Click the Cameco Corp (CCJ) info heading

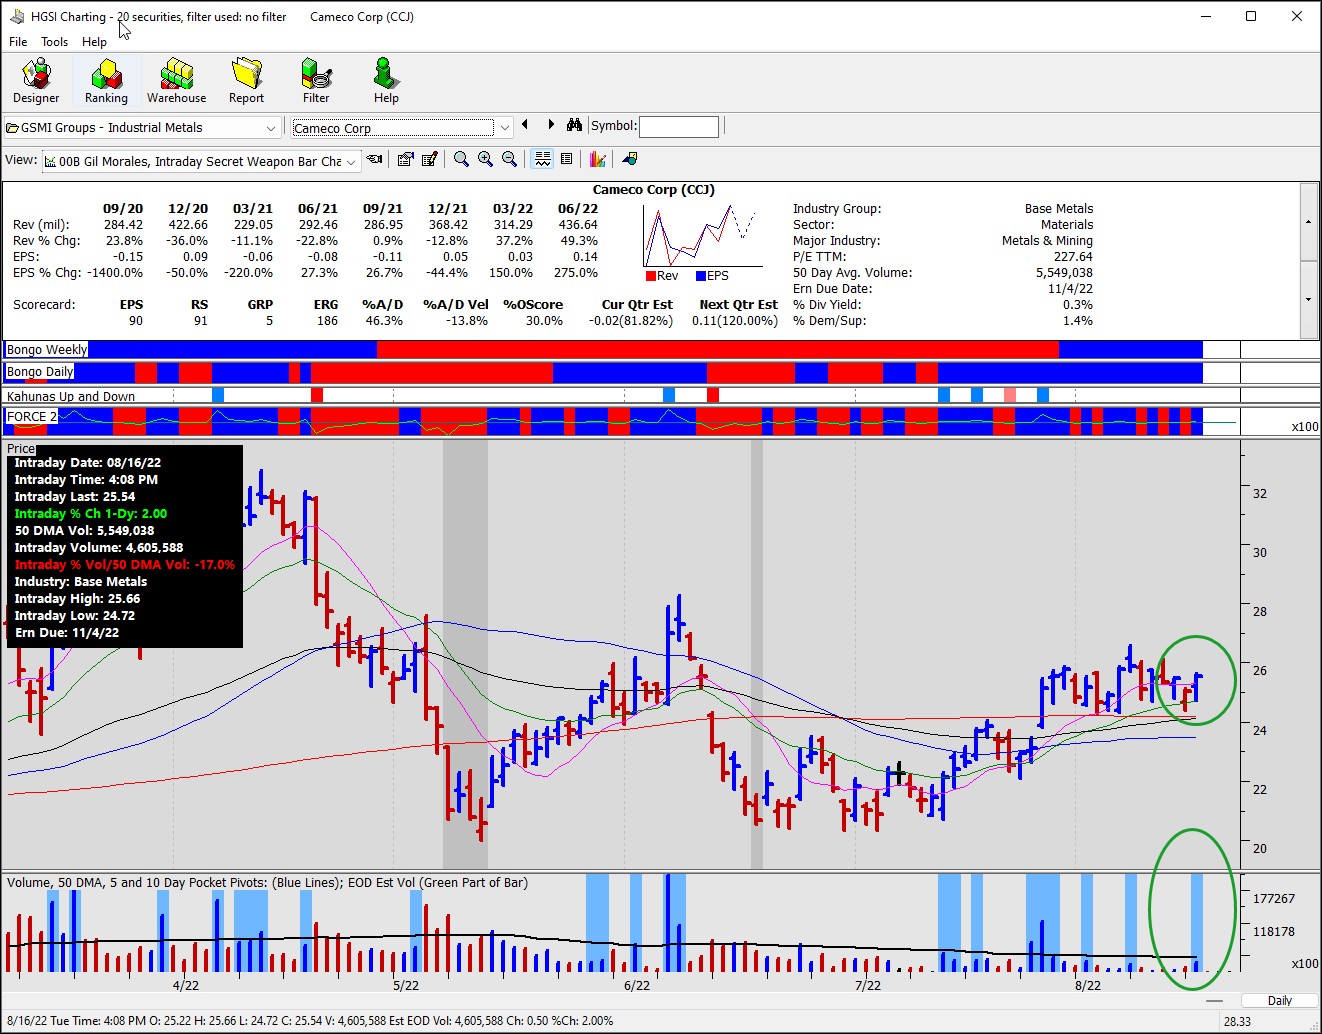[x=653, y=190]
